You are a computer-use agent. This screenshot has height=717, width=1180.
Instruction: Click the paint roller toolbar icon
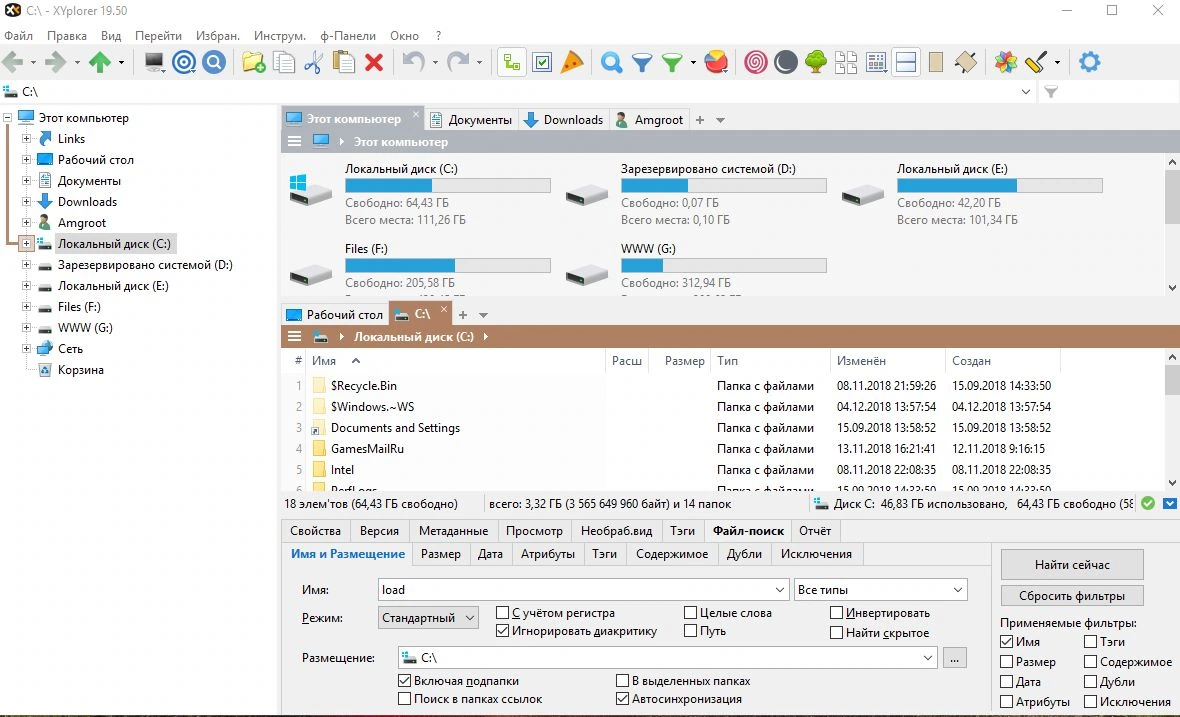coord(1036,62)
